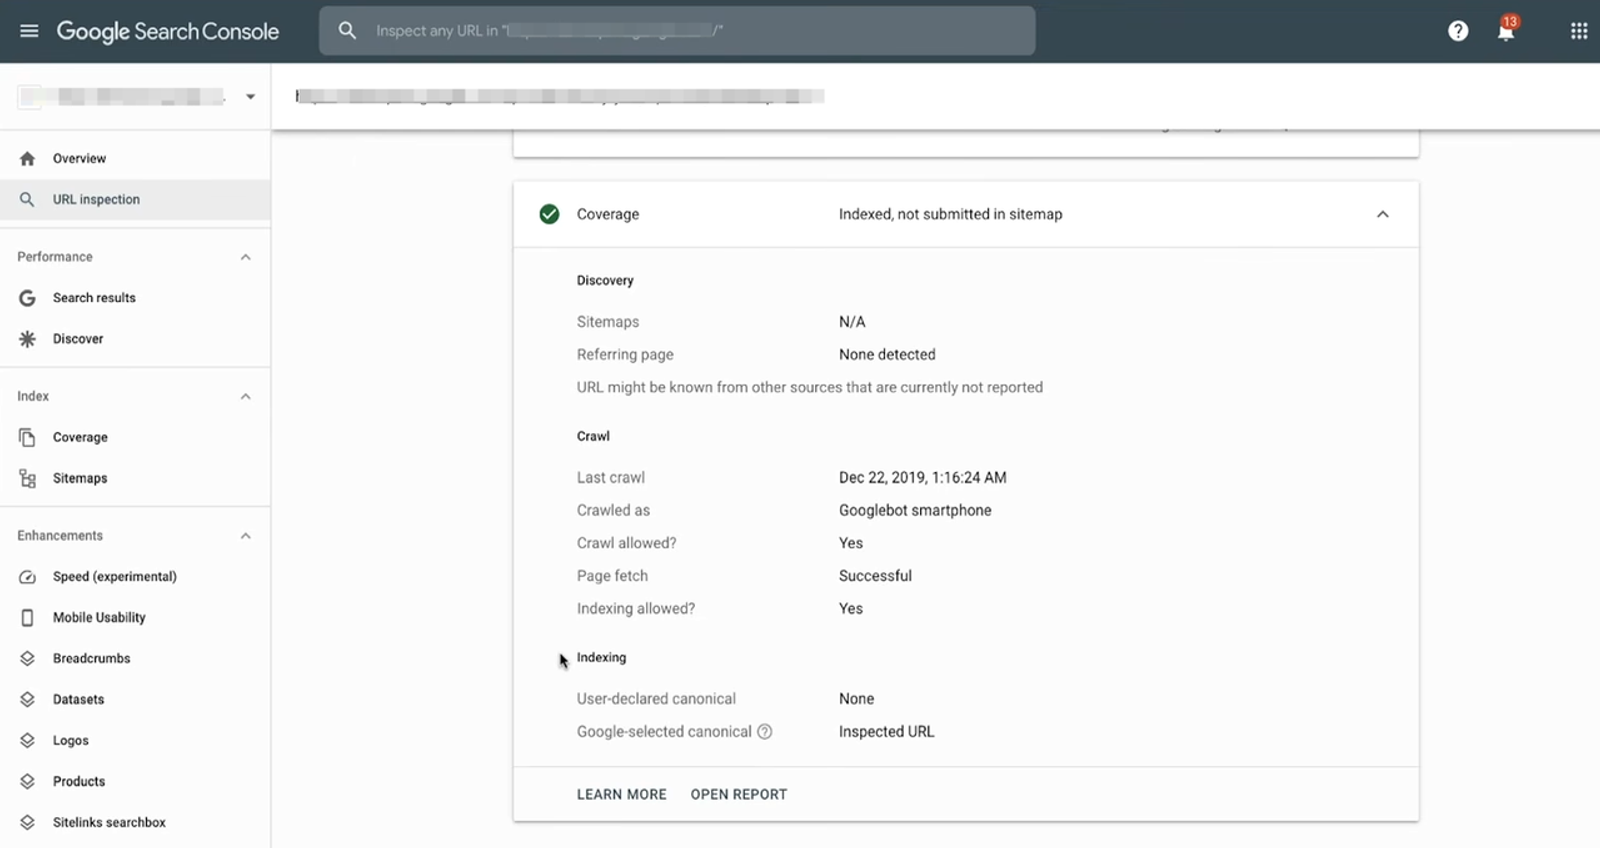Click the 'Successful' page fetch value
Image resolution: width=1600 pixels, height=848 pixels.
click(875, 576)
